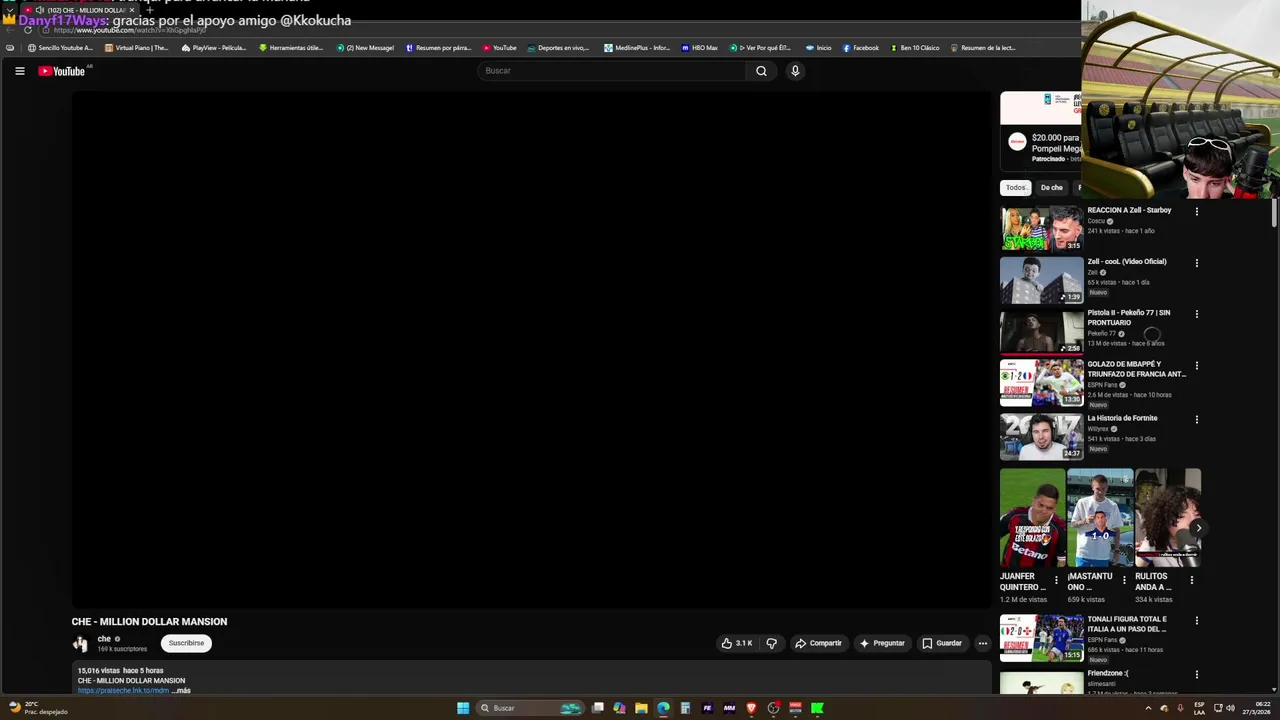
Task: Open the ¡MASTANTUONO short
Action: (x=1100, y=518)
